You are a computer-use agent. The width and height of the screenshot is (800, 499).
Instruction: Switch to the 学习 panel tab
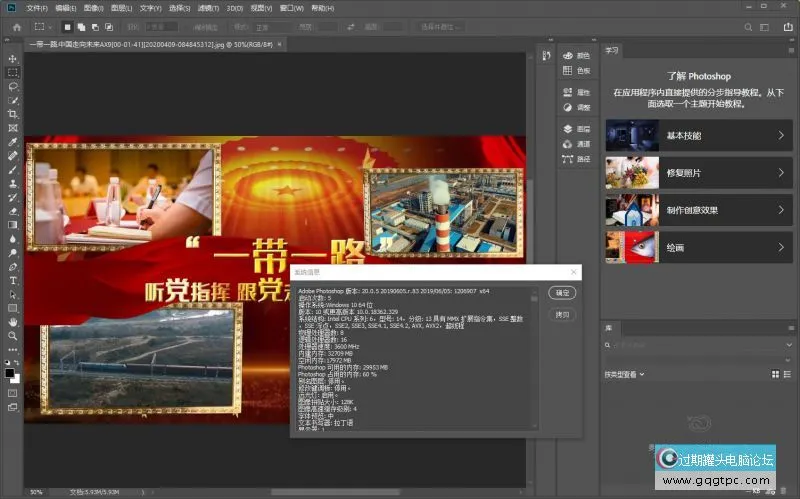coord(612,51)
